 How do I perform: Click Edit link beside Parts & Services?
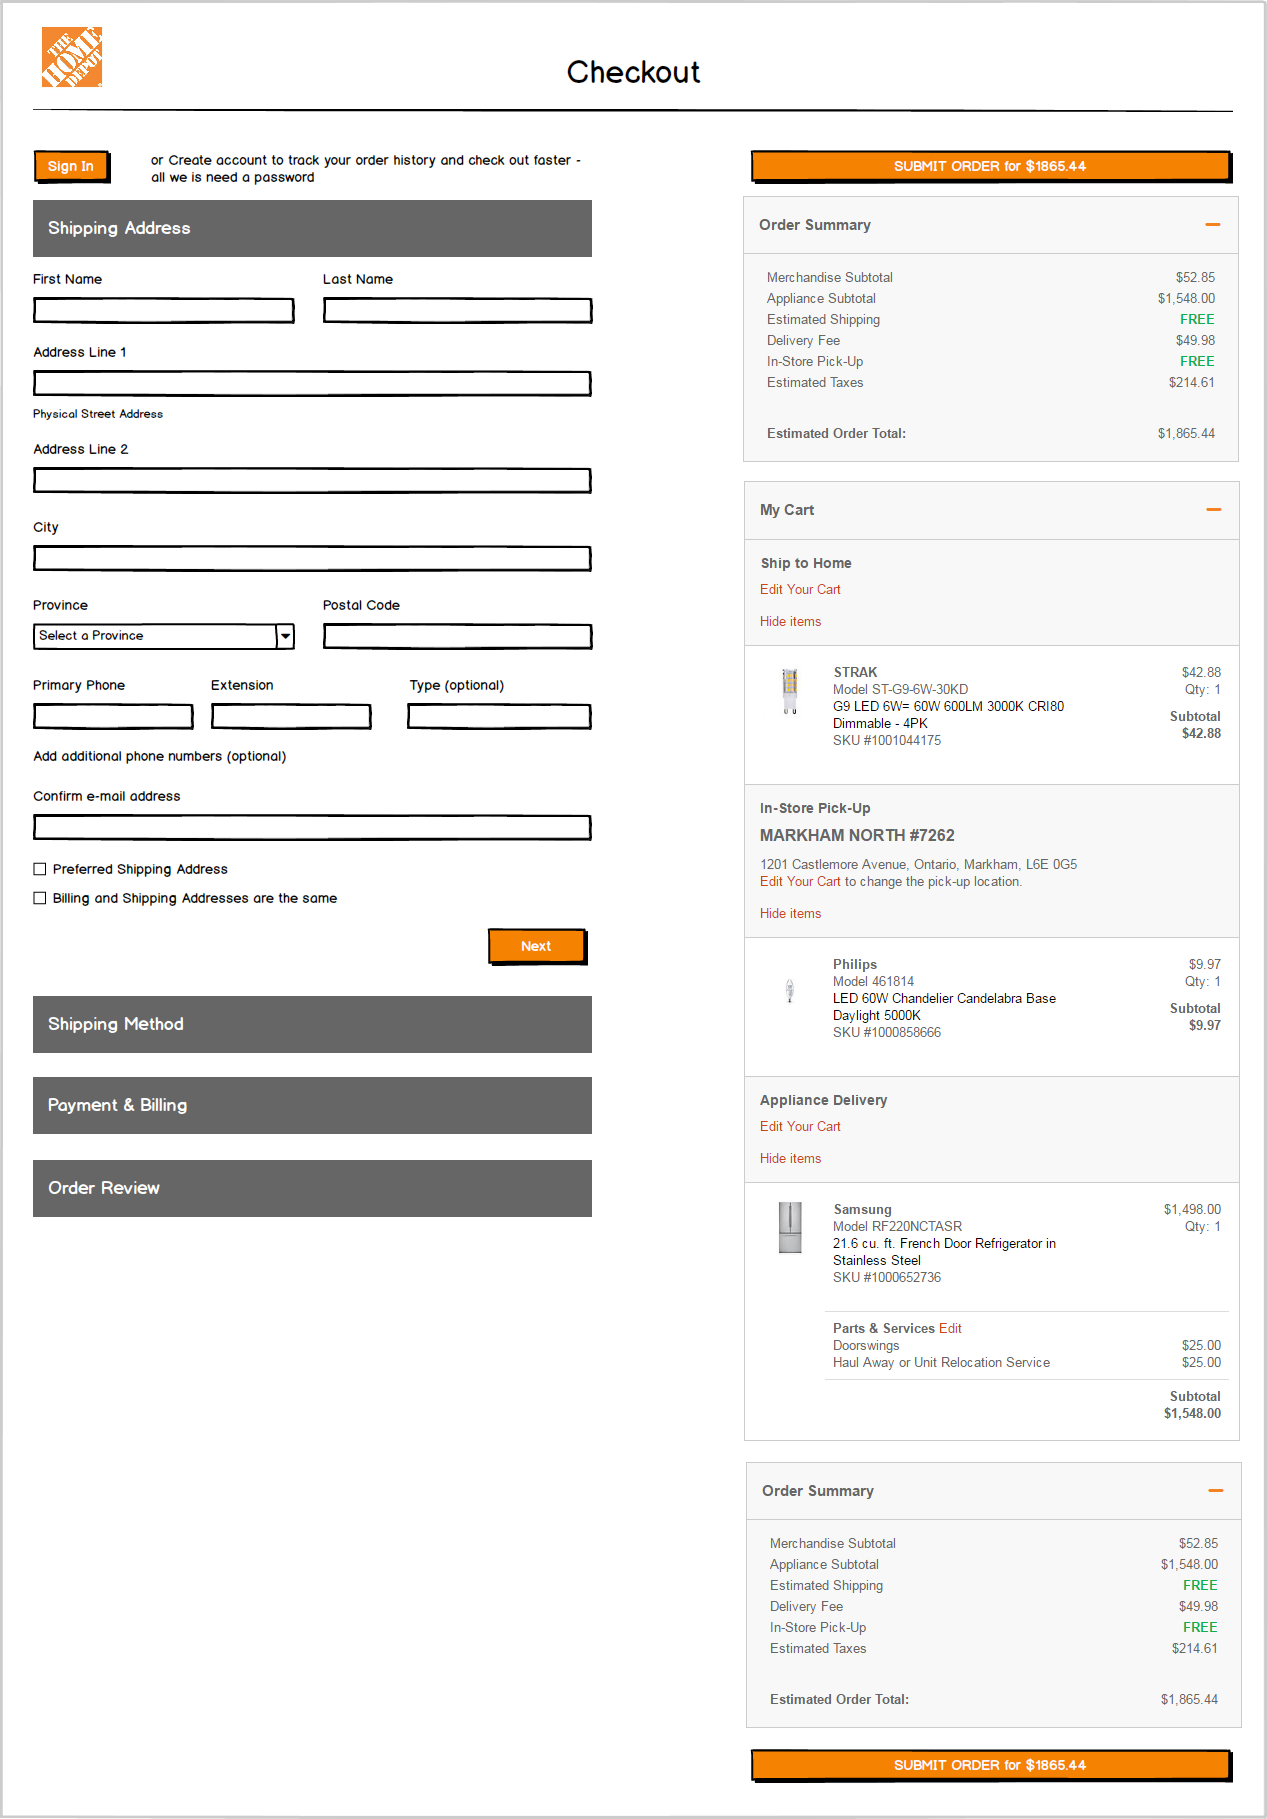(950, 1328)
